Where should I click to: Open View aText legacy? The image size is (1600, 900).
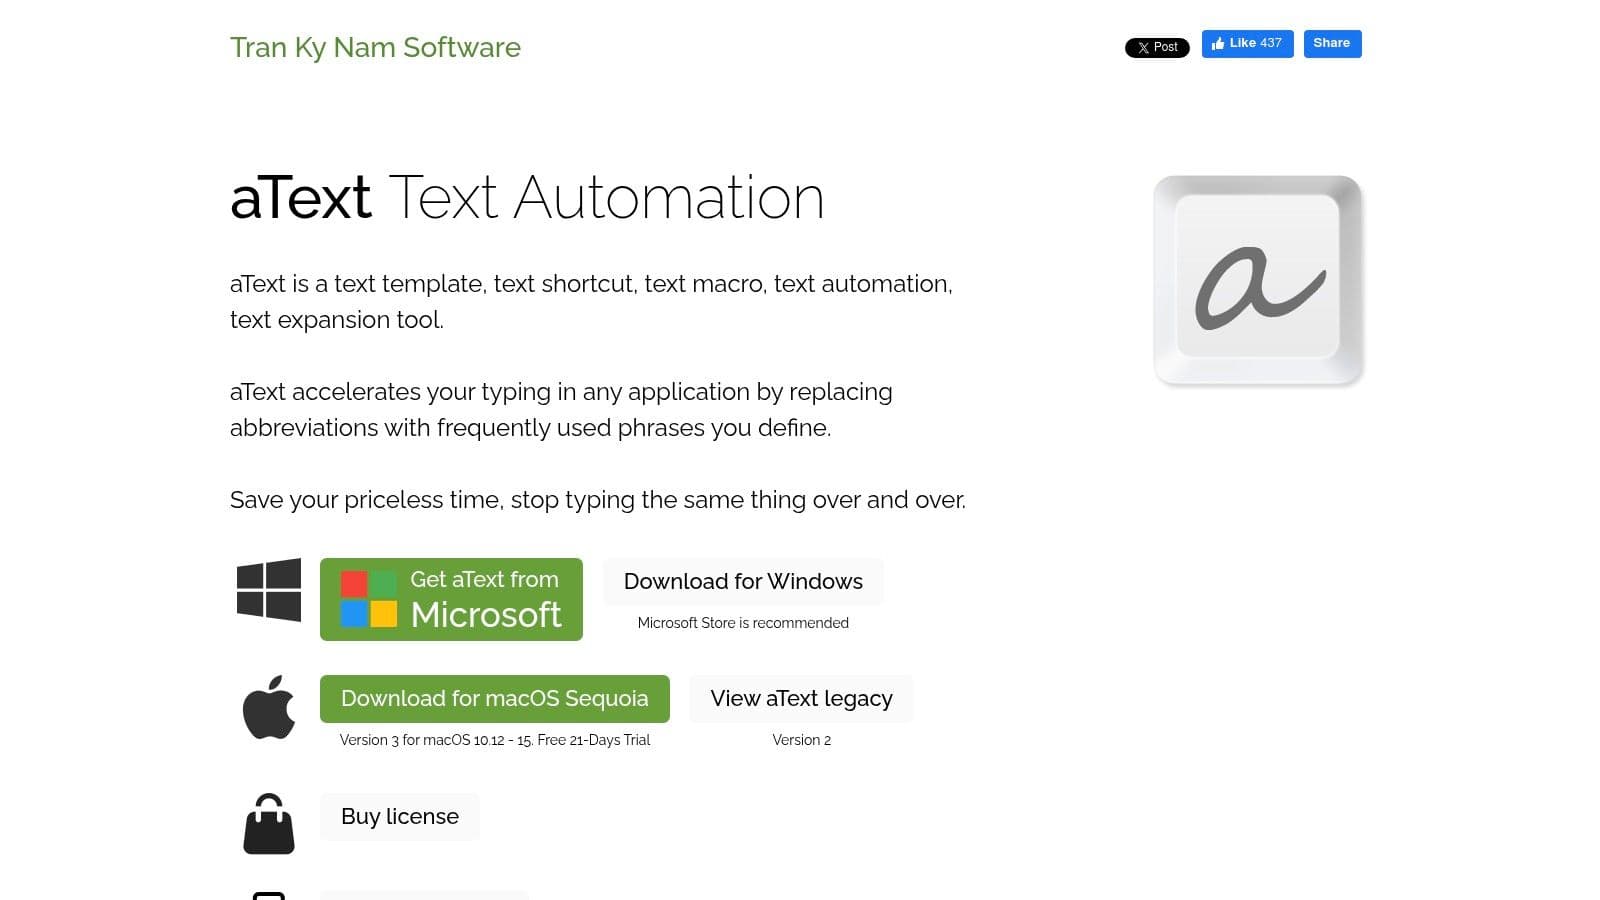(x=801, y=698)
